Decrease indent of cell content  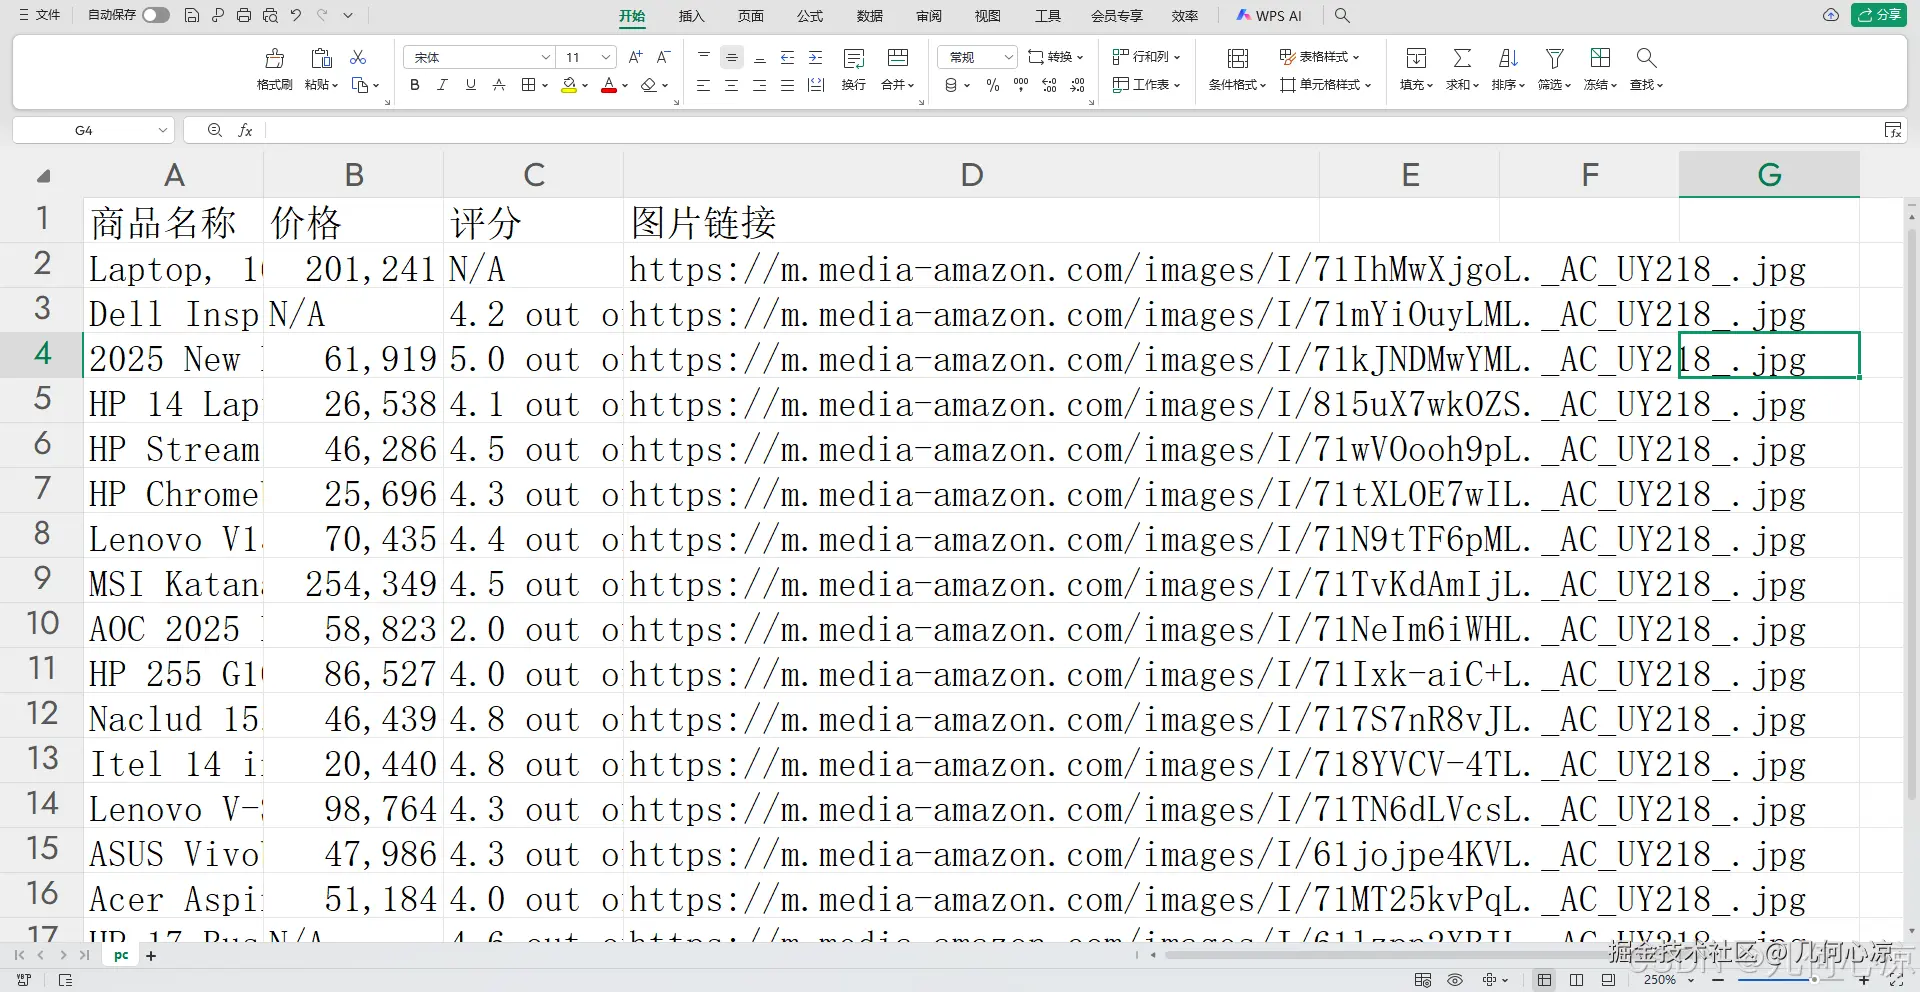[787, 57]
